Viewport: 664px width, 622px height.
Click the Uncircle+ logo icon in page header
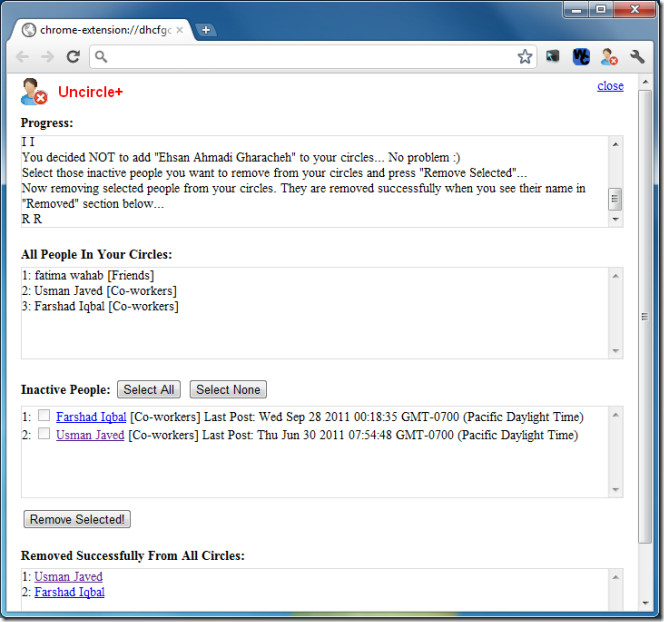pos(33,91)
